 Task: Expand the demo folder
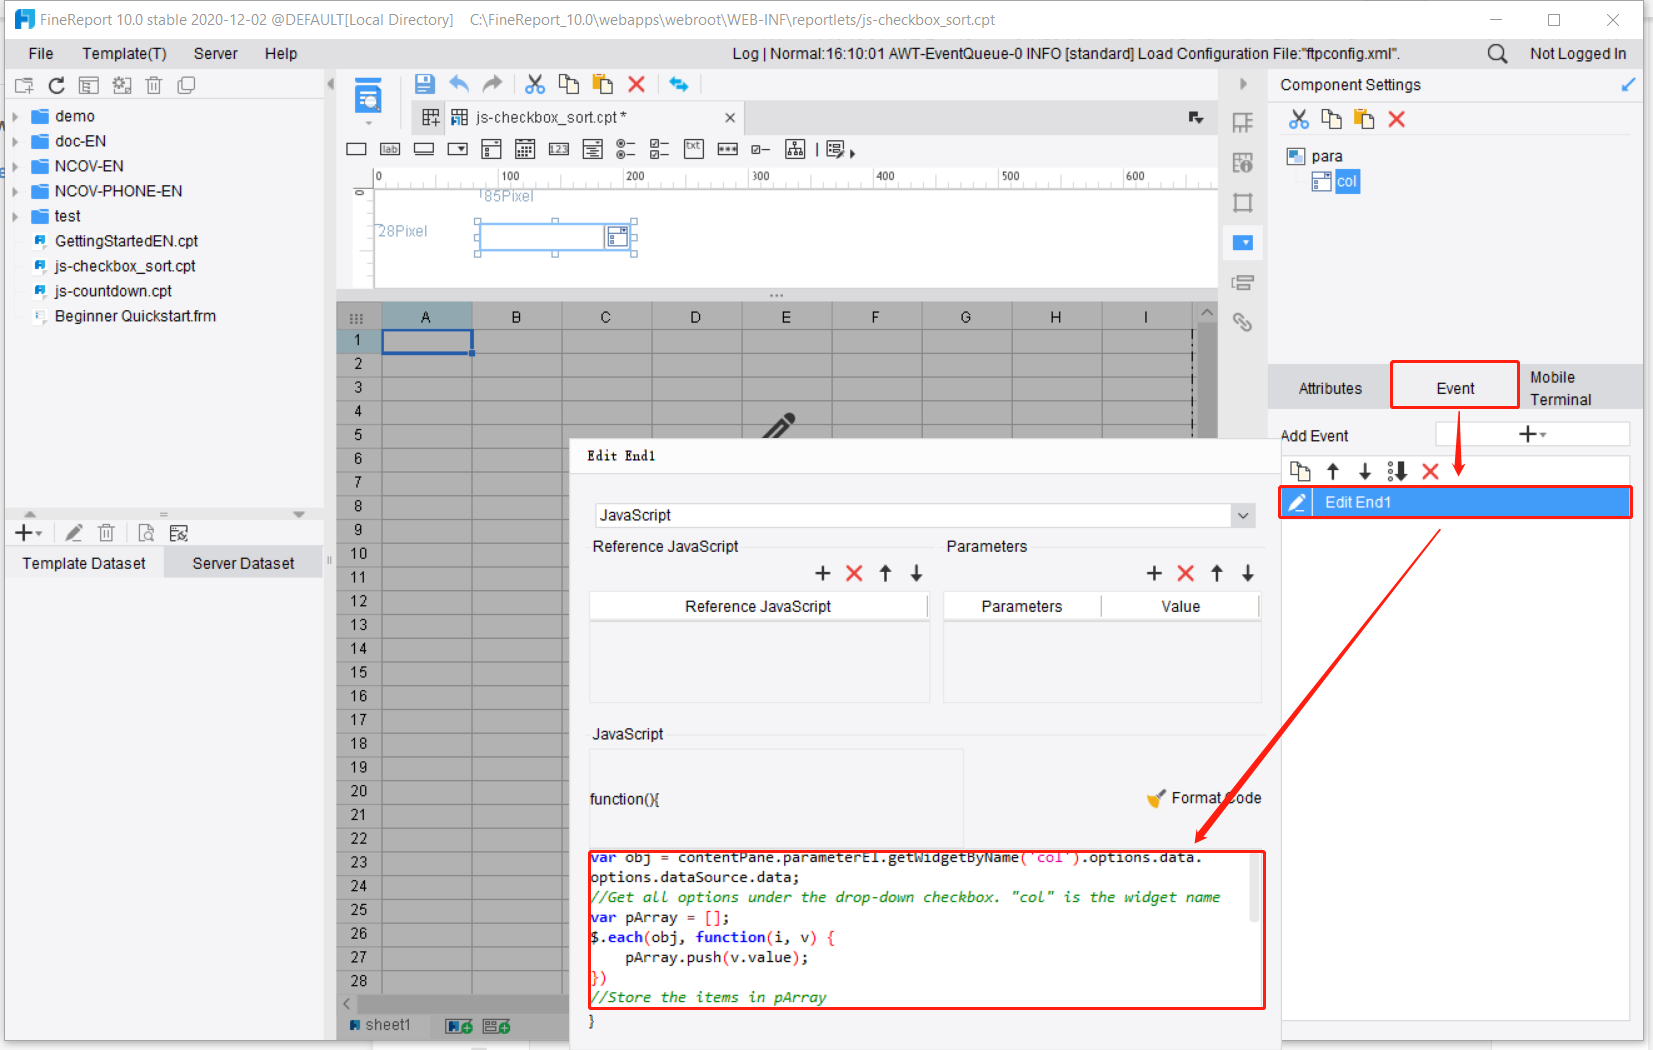[15, 117]
